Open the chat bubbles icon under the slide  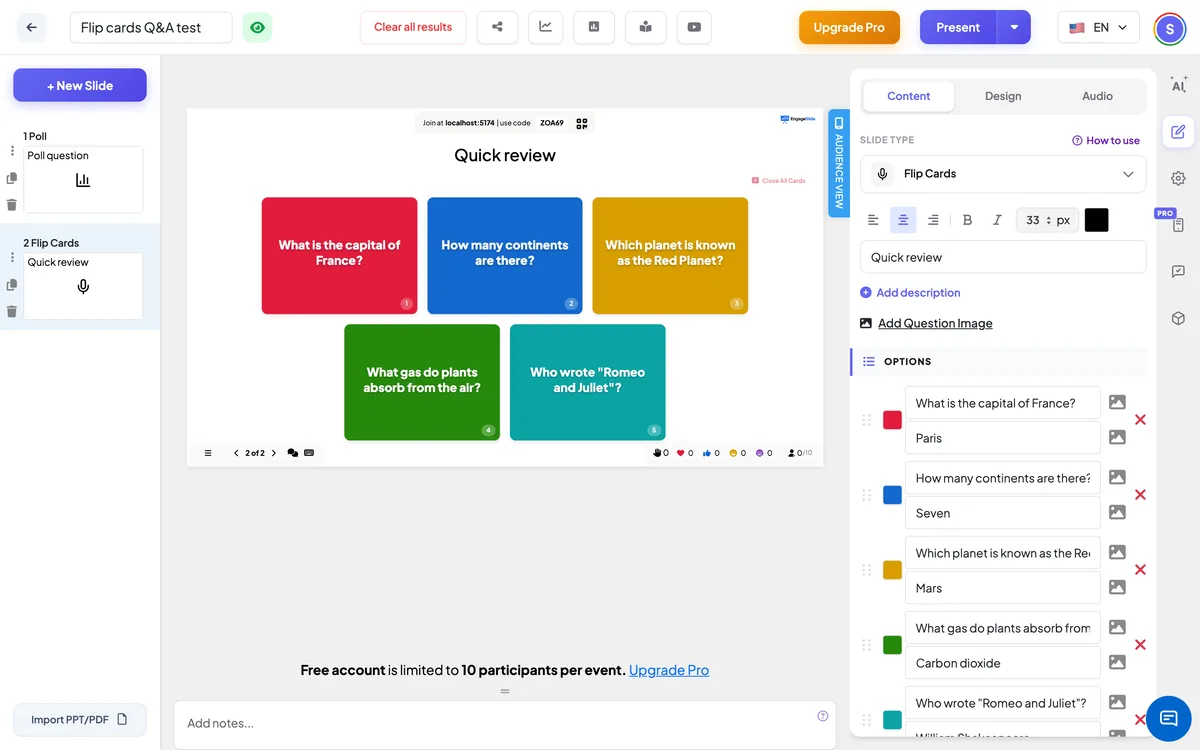tap(293, 453)
